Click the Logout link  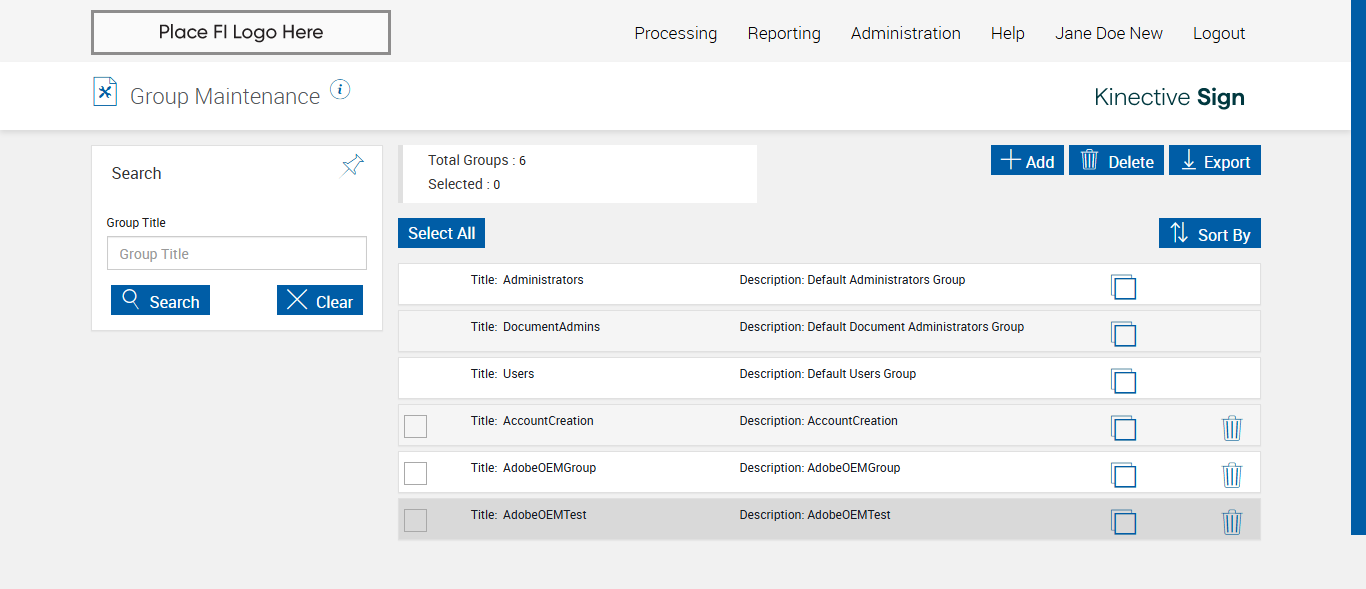click(x=1219, y=33)
